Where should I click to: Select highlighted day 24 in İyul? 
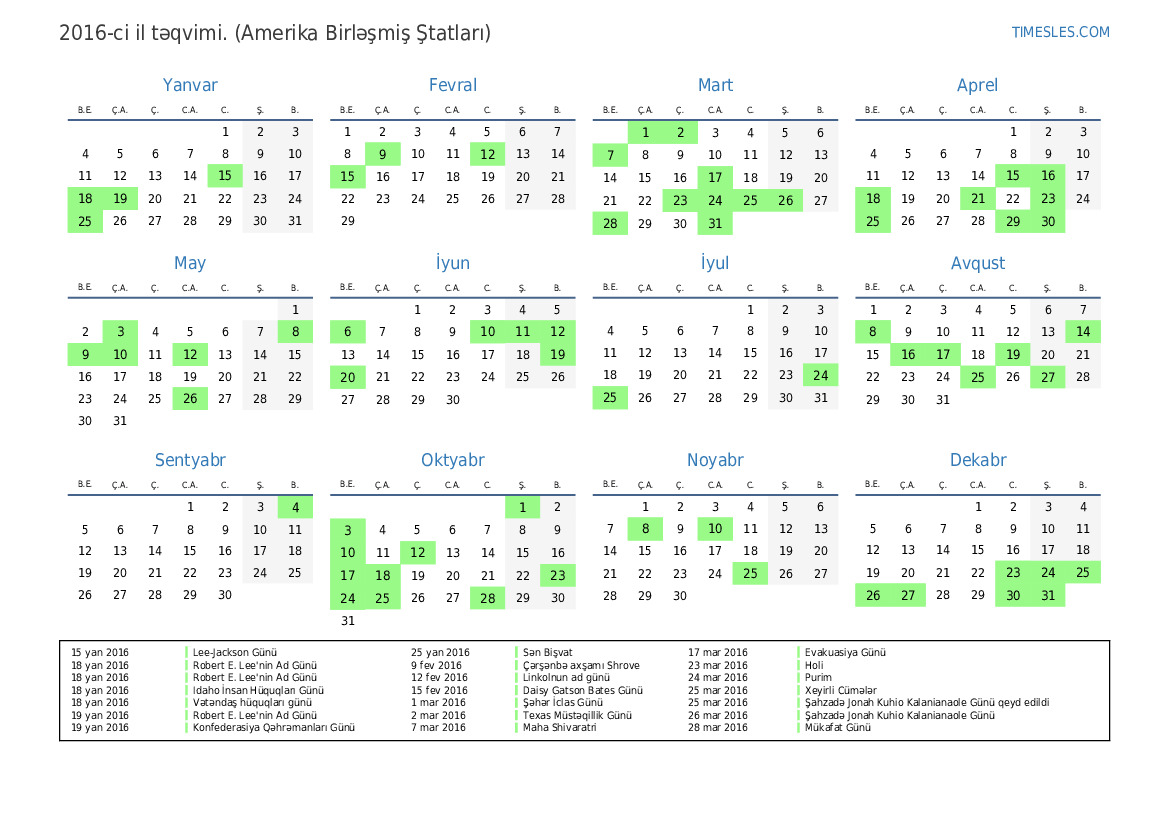820,376
